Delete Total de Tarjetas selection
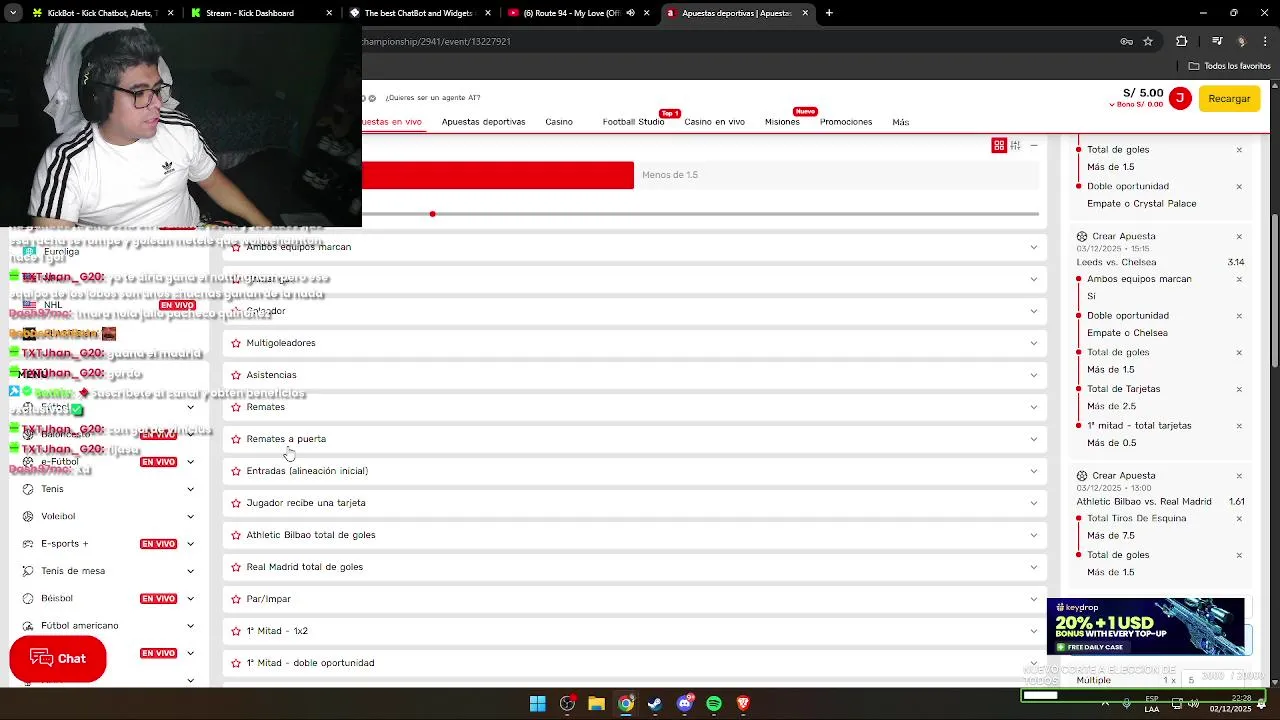Image resolution: width=1280 pixels, height=720 pixels. click(1239, 389)
